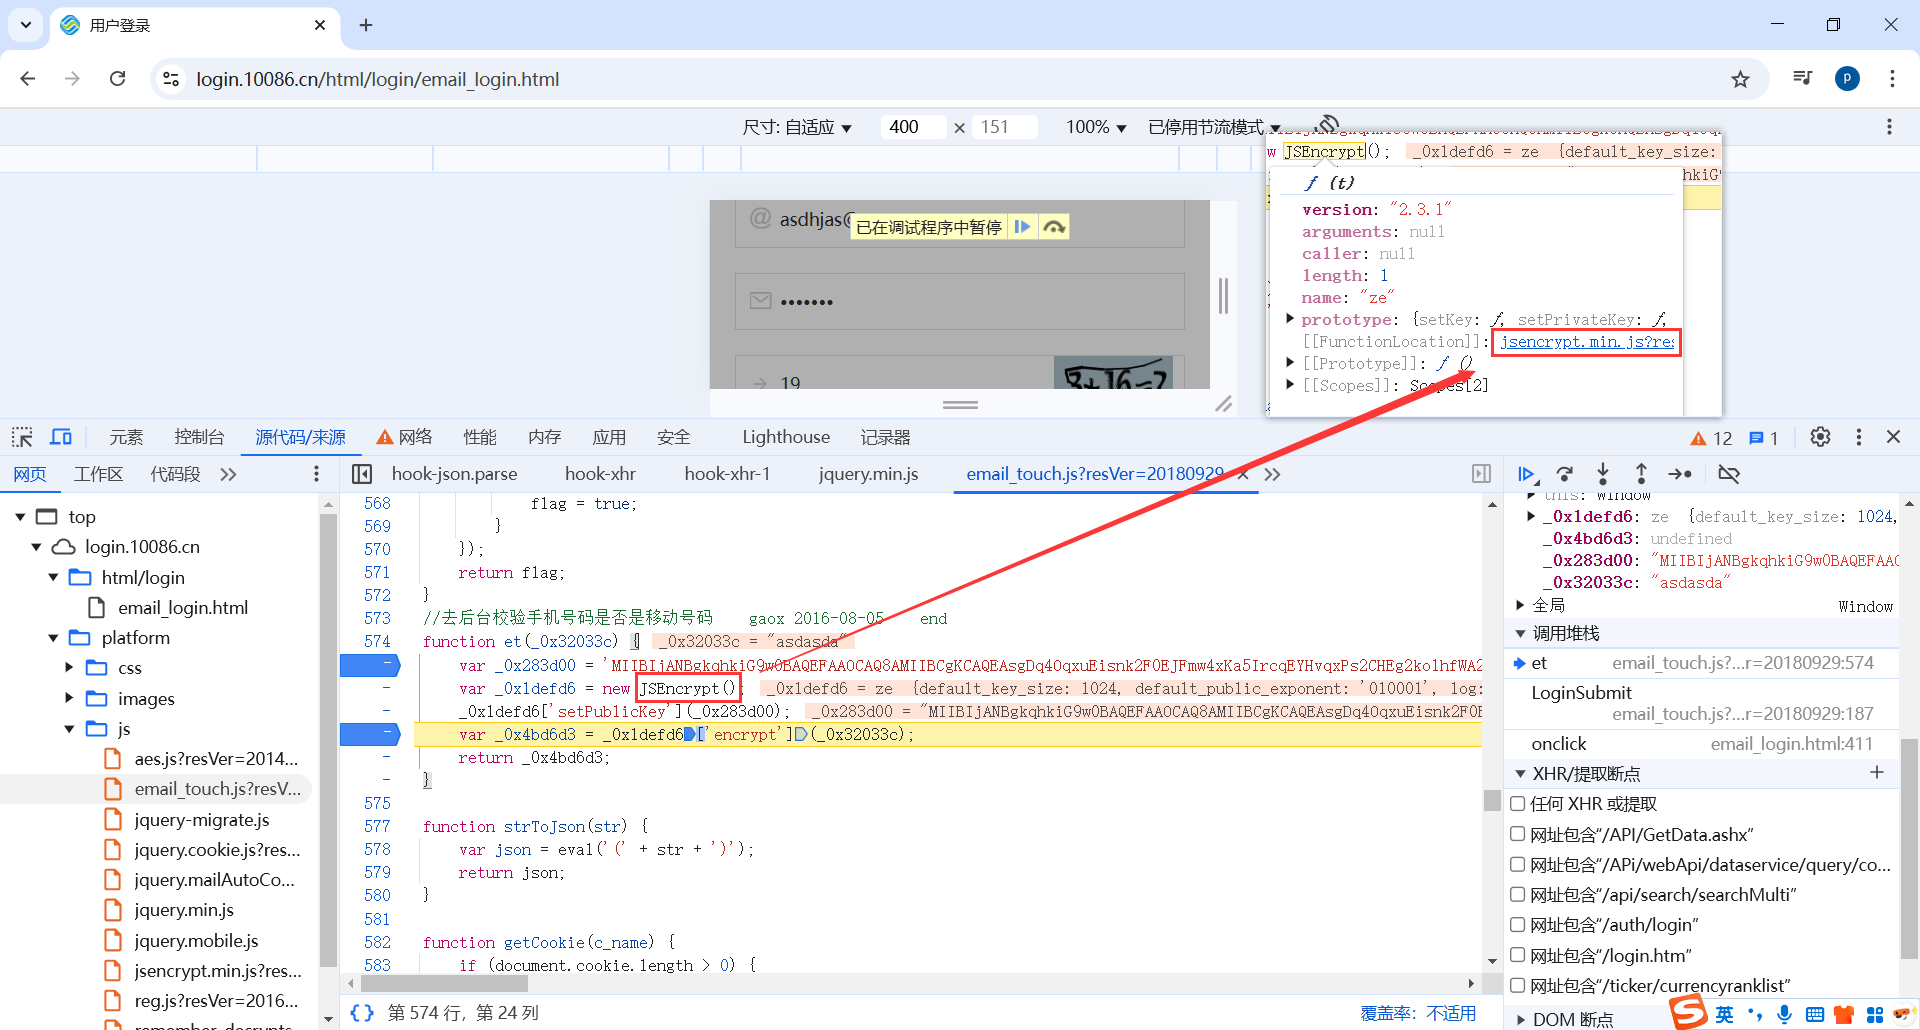Check the /login.htm URL breakpoint
The image size is (1920, 1030).
[1518, 955]
